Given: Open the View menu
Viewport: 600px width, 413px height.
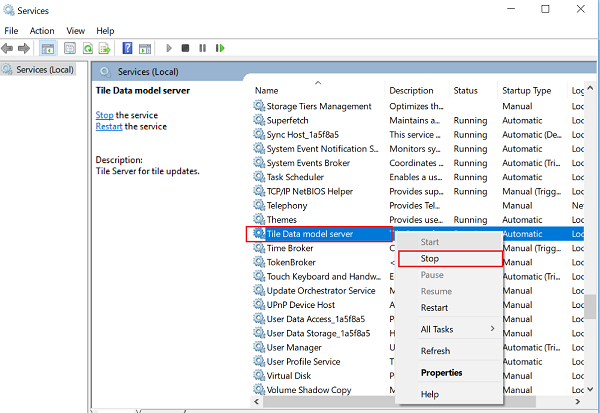Looking at the screenshot, I should 75,31.
